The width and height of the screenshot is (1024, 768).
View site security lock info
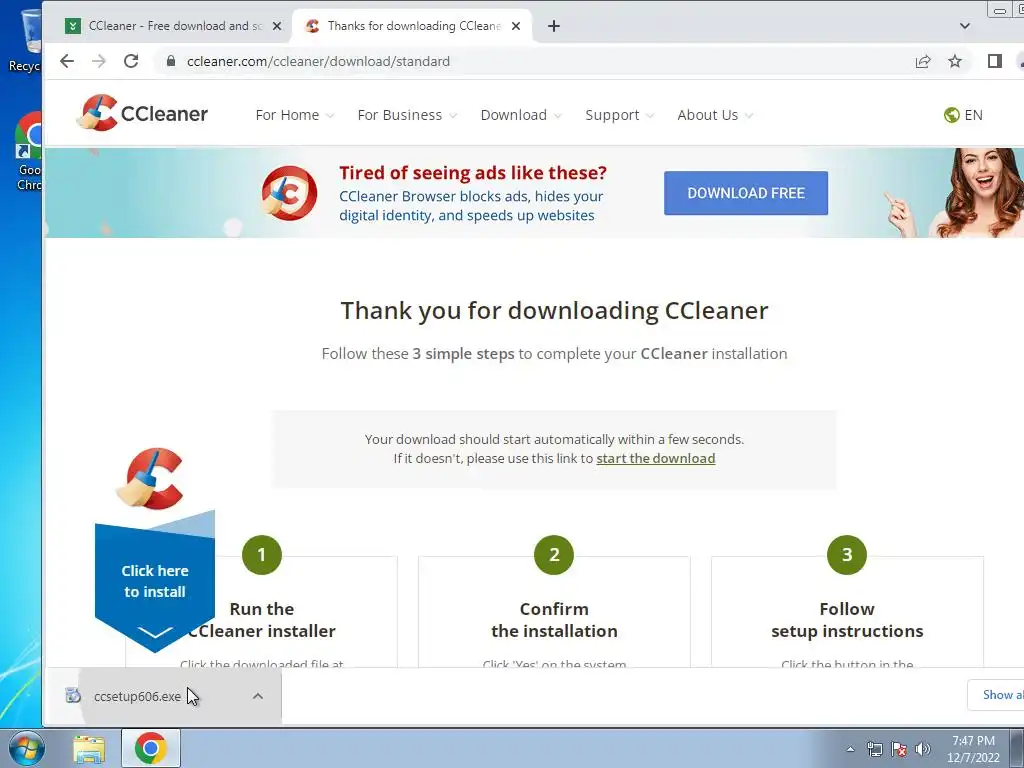[x=171, y=61]
